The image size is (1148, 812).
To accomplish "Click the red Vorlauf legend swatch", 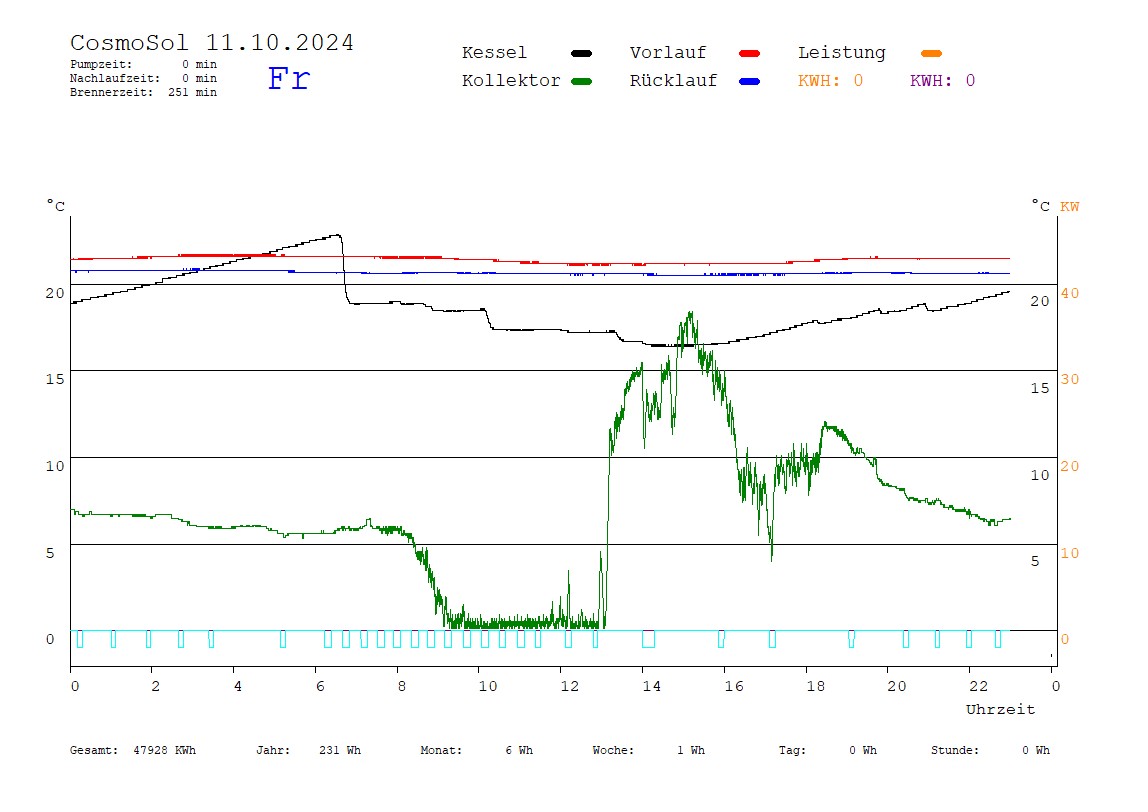I will point(750,53).
